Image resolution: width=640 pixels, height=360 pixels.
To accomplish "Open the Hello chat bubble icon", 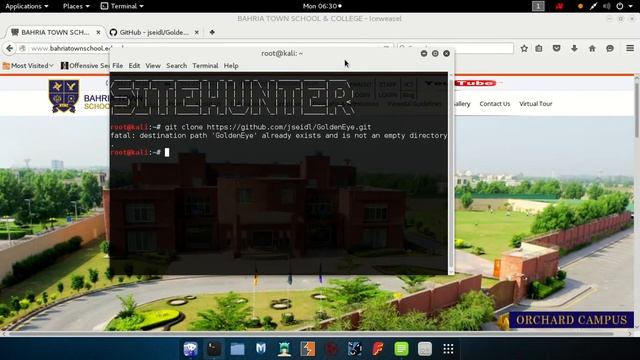I will click(610, 49).
